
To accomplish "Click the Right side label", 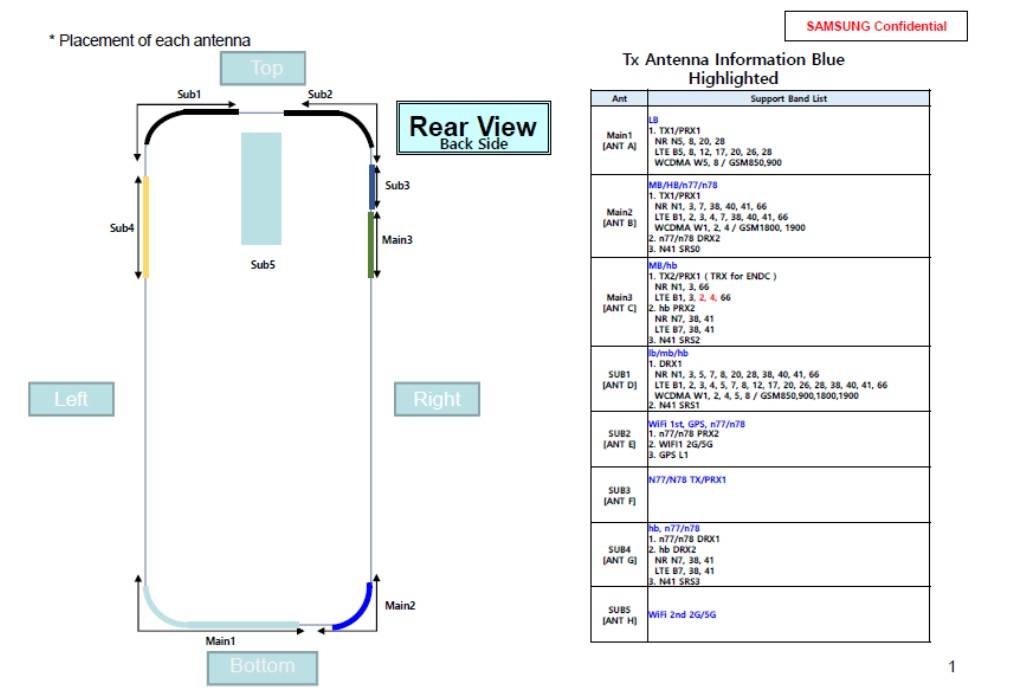I will (437, 399).
